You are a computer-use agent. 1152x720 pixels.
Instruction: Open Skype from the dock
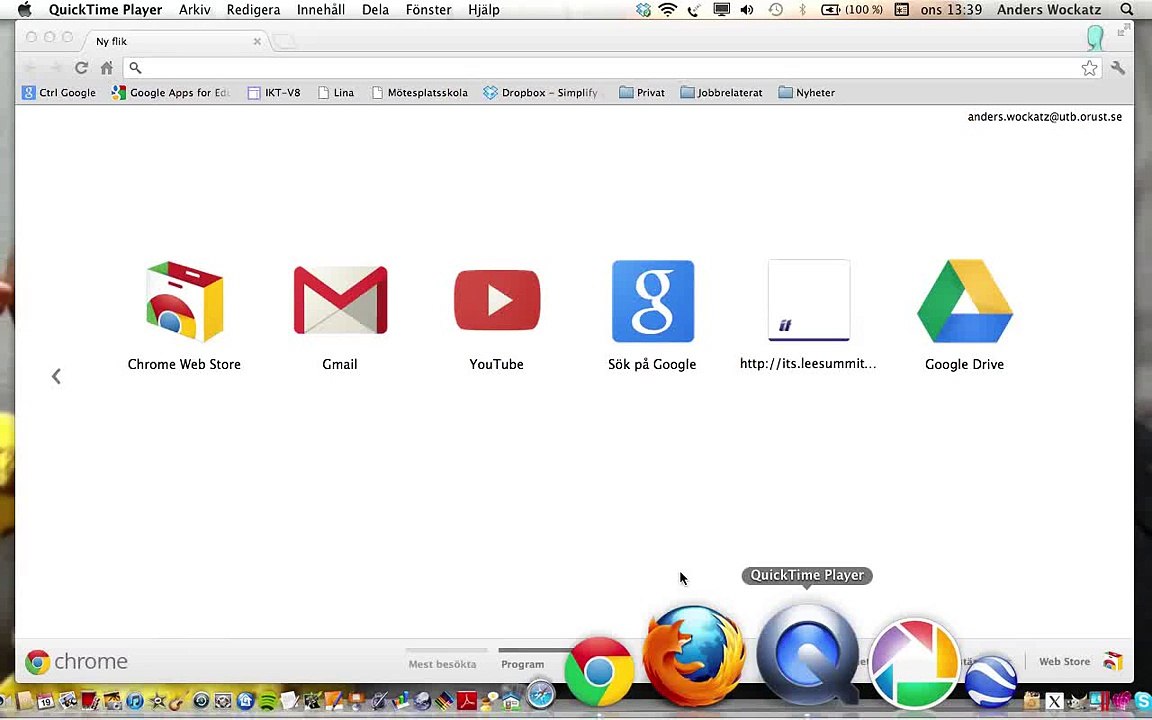[x=1145, y=699]
